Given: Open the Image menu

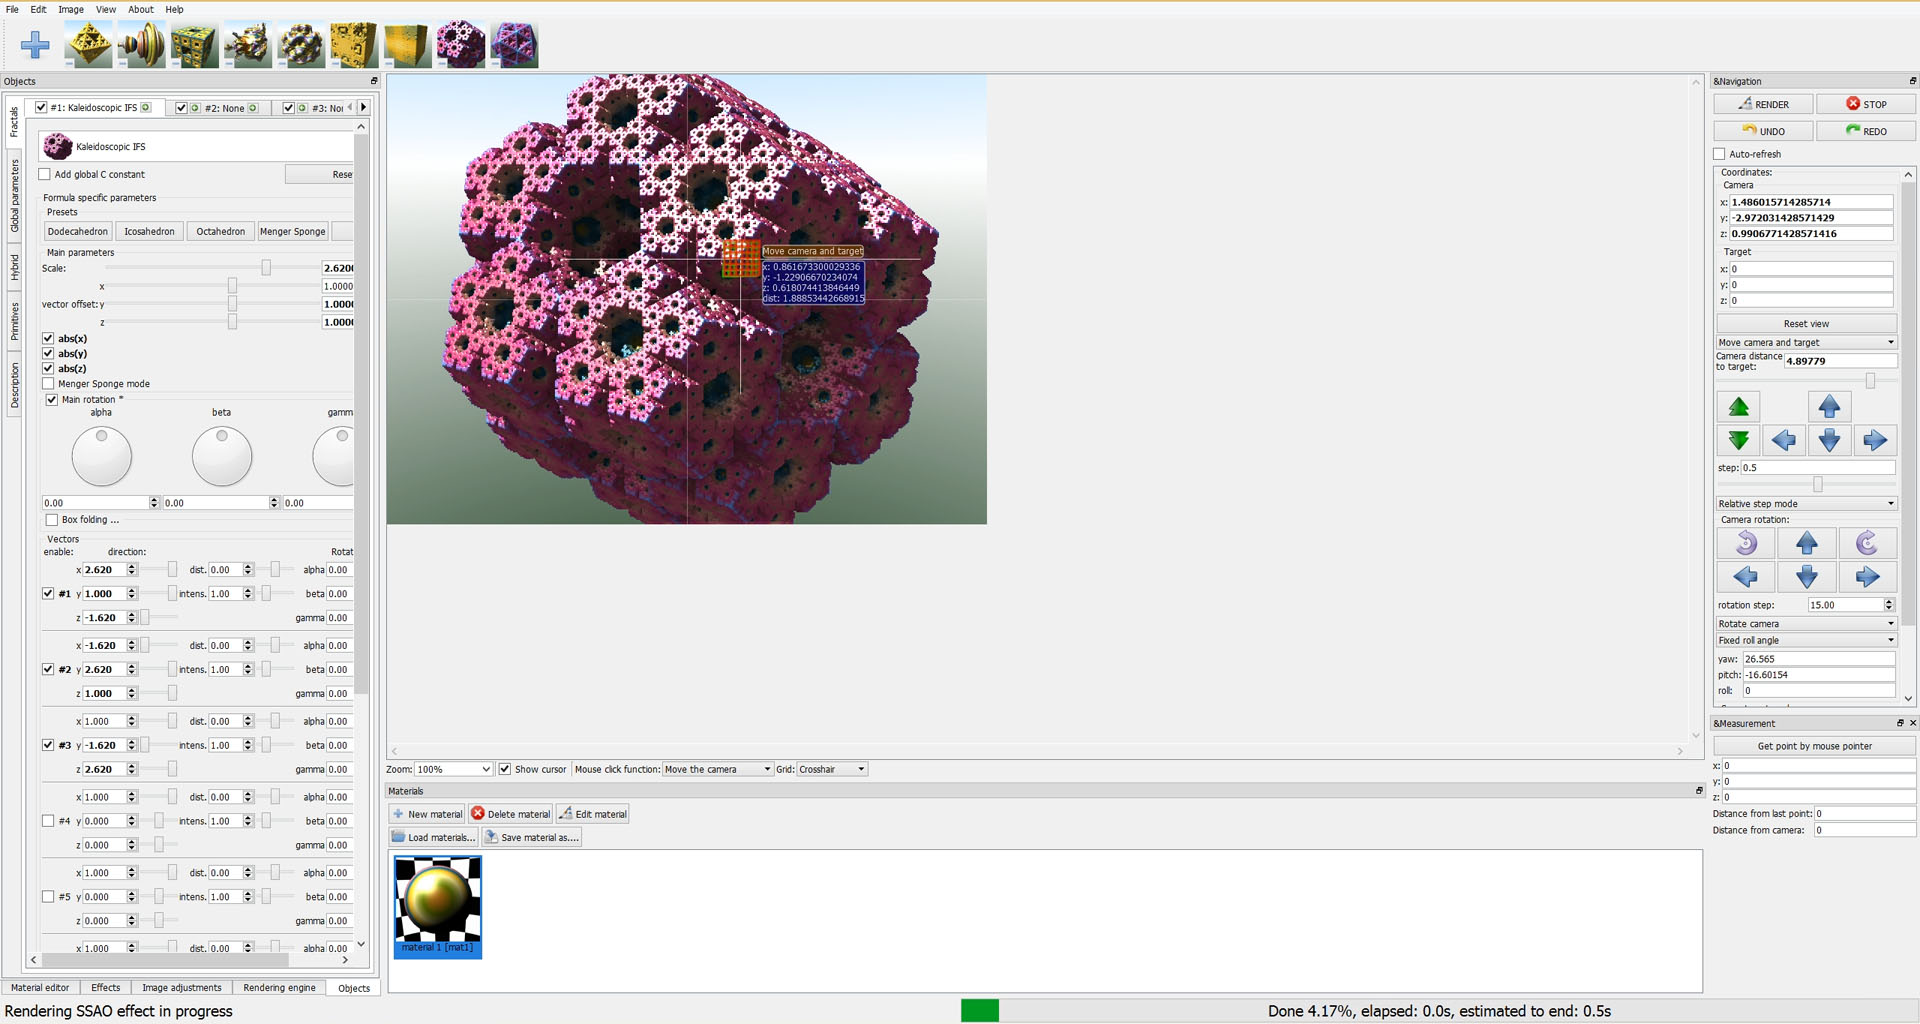Looking at the screenshot, I should pyautogui.click(x=71, y=9).
